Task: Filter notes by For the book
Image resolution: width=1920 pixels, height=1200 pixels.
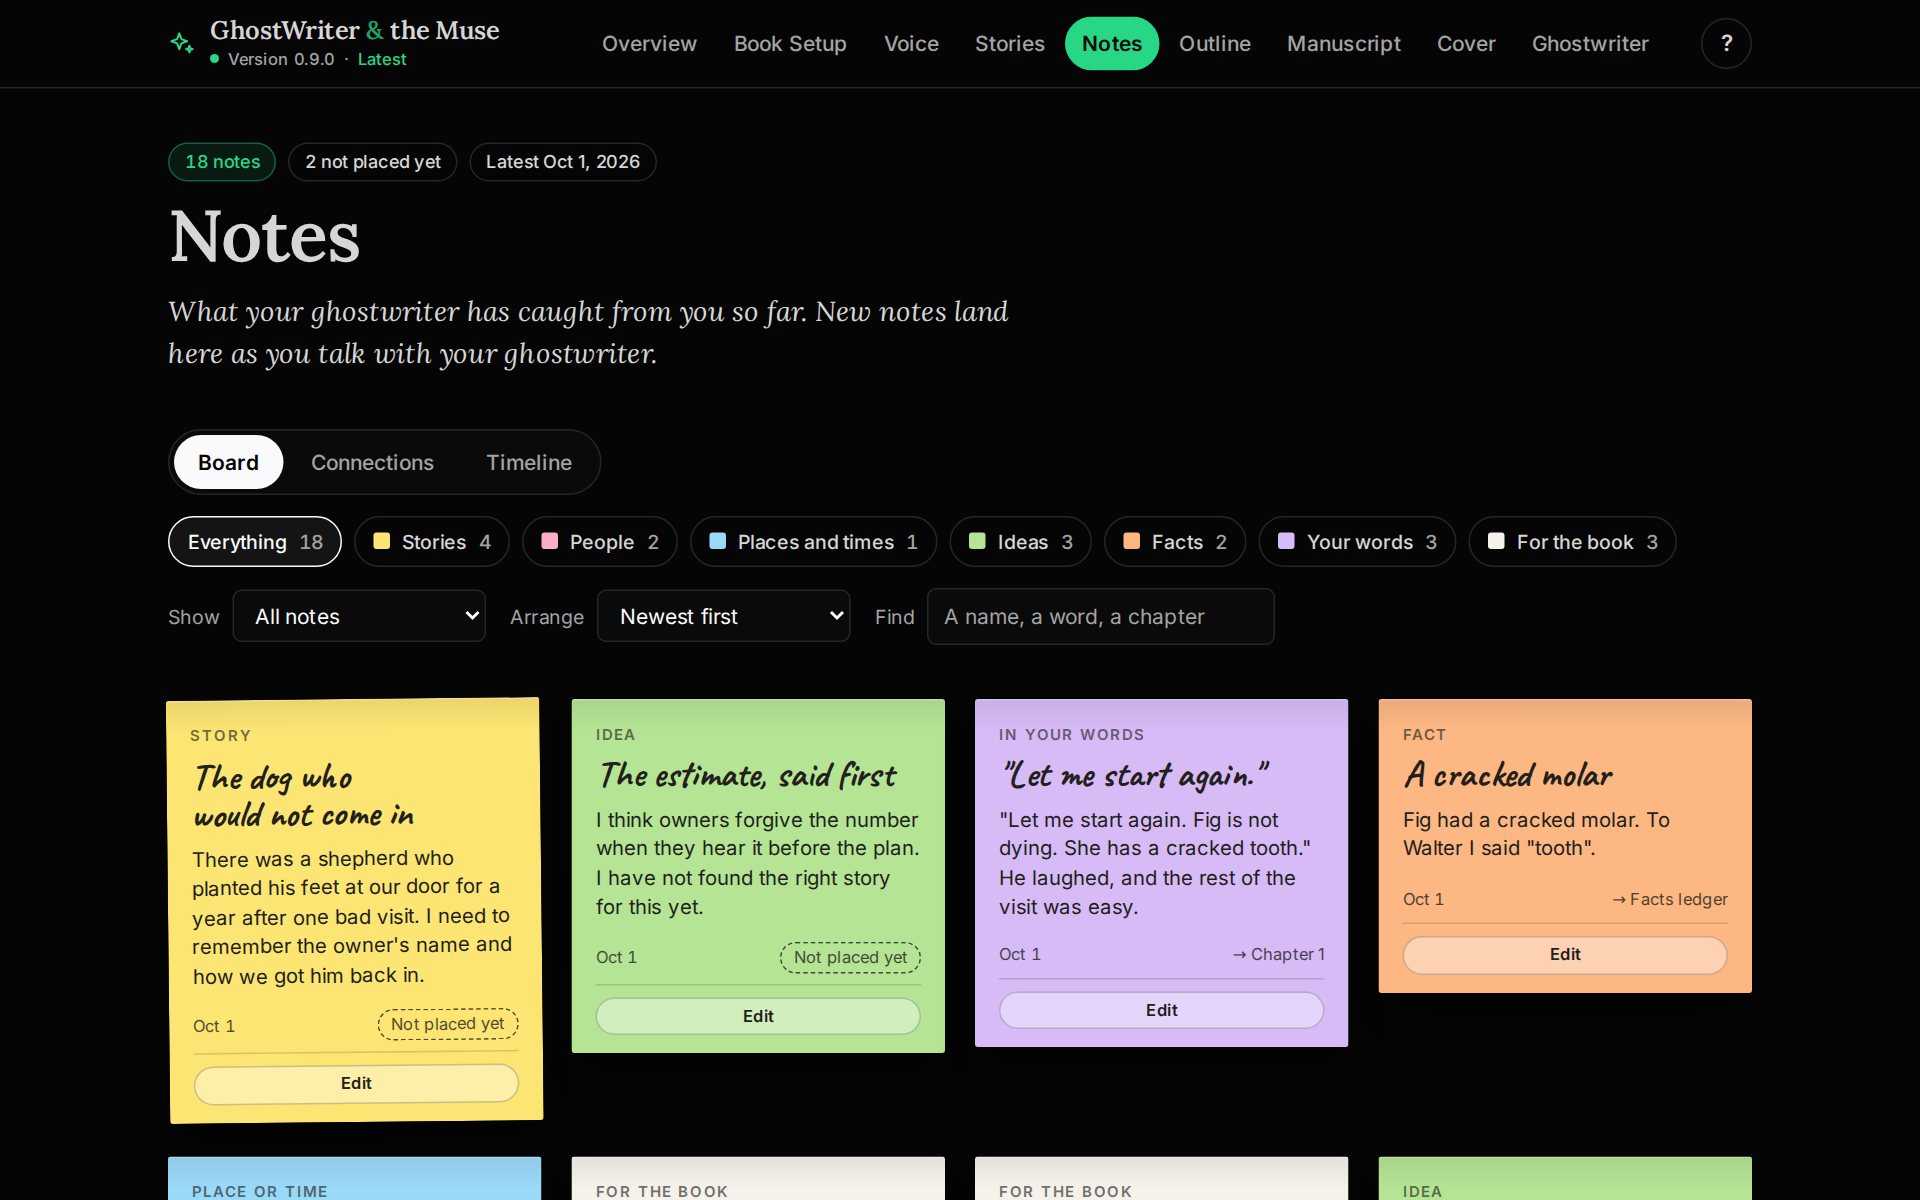Action: point(1572,541)
